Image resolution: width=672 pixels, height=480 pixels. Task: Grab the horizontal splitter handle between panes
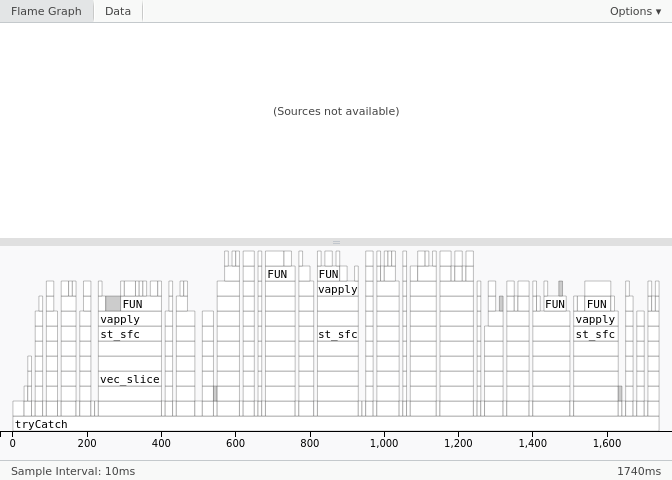pyautogui.click(x=336, y=242)
